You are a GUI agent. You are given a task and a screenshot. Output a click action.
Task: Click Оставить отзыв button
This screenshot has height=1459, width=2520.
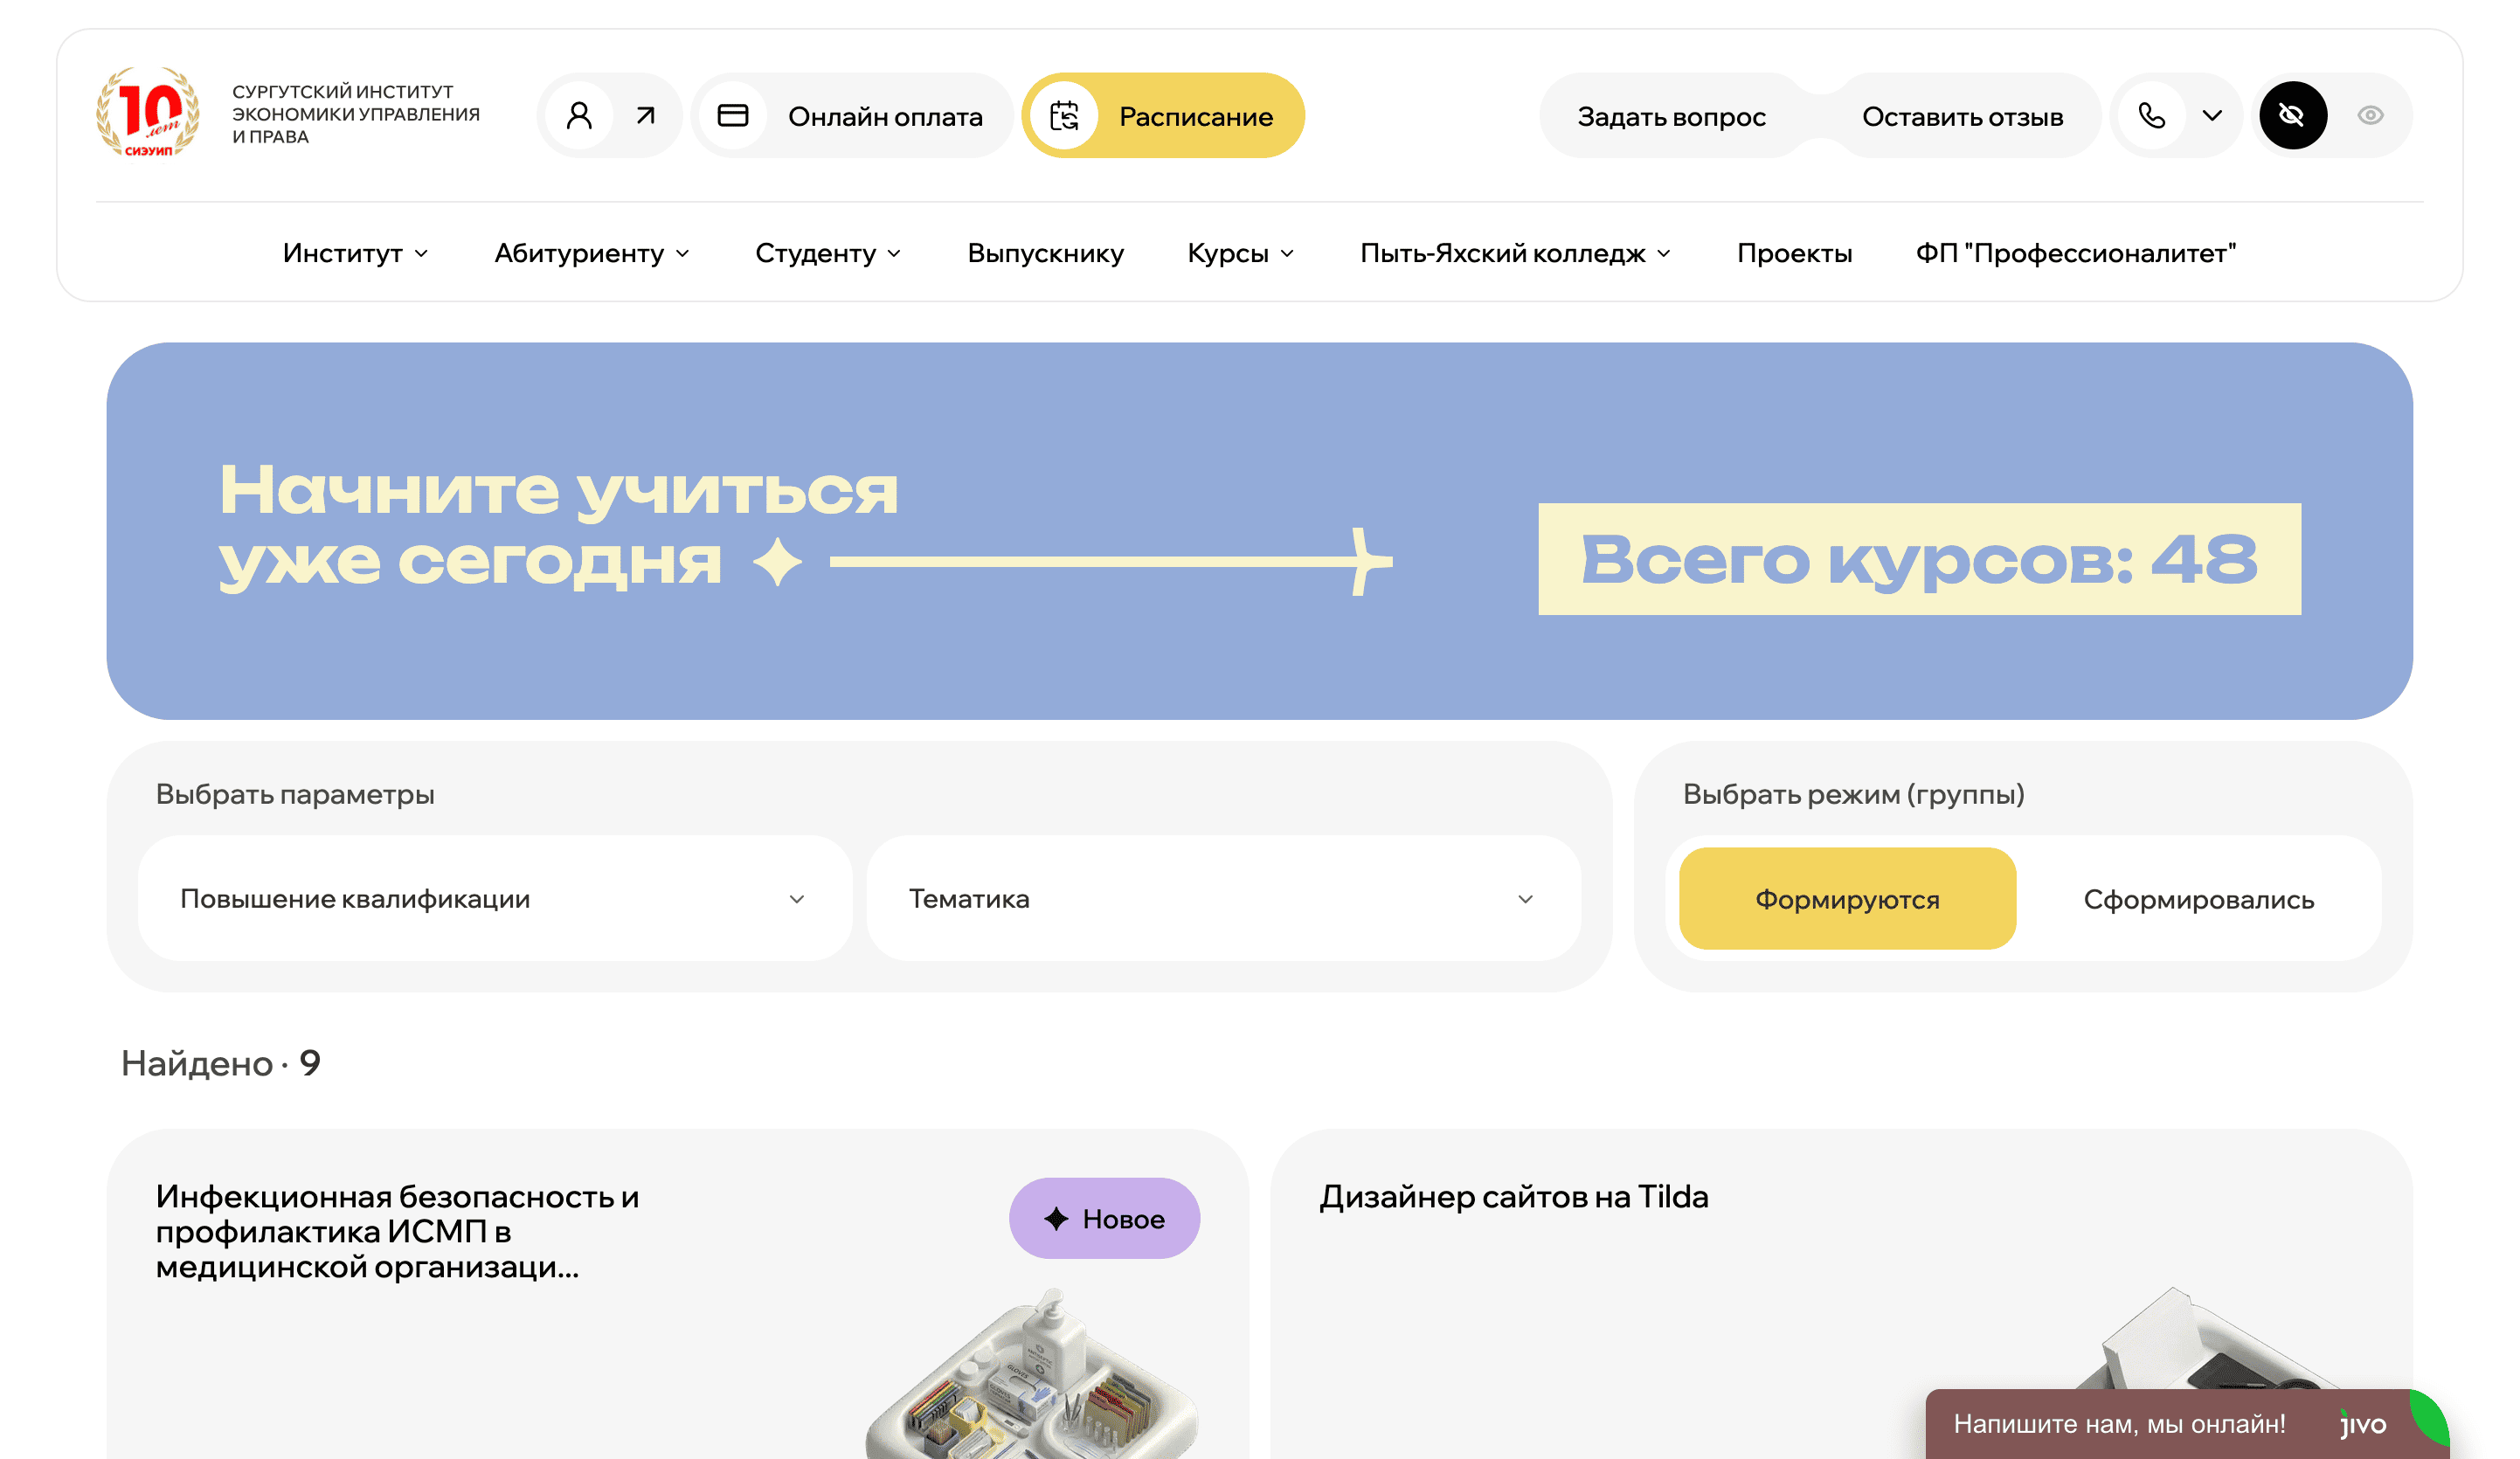[x=1963, y=116]
